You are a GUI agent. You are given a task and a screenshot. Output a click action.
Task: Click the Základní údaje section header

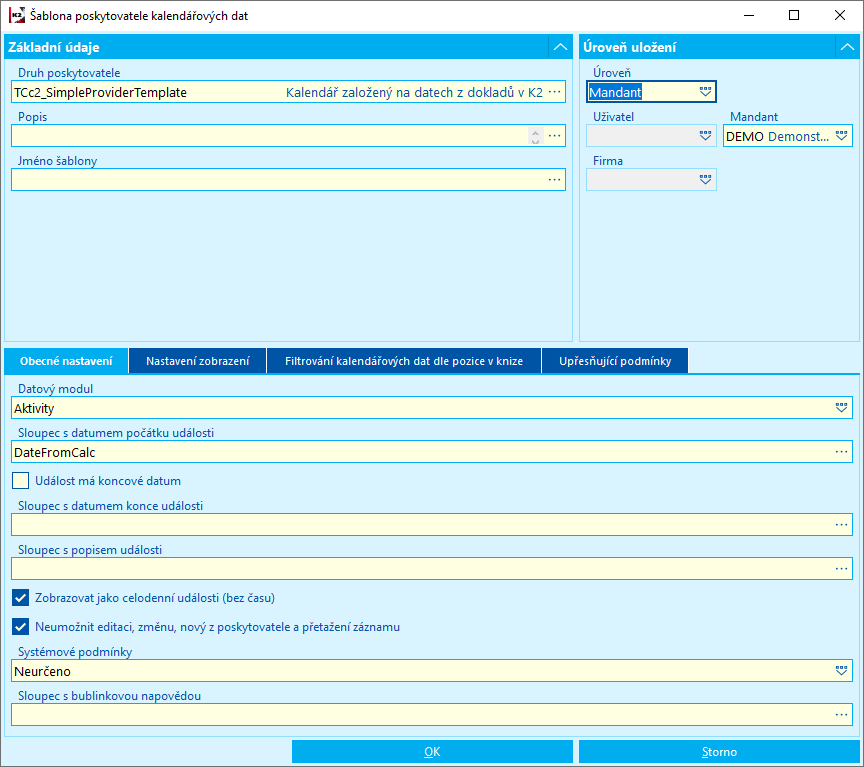(288, 47)
